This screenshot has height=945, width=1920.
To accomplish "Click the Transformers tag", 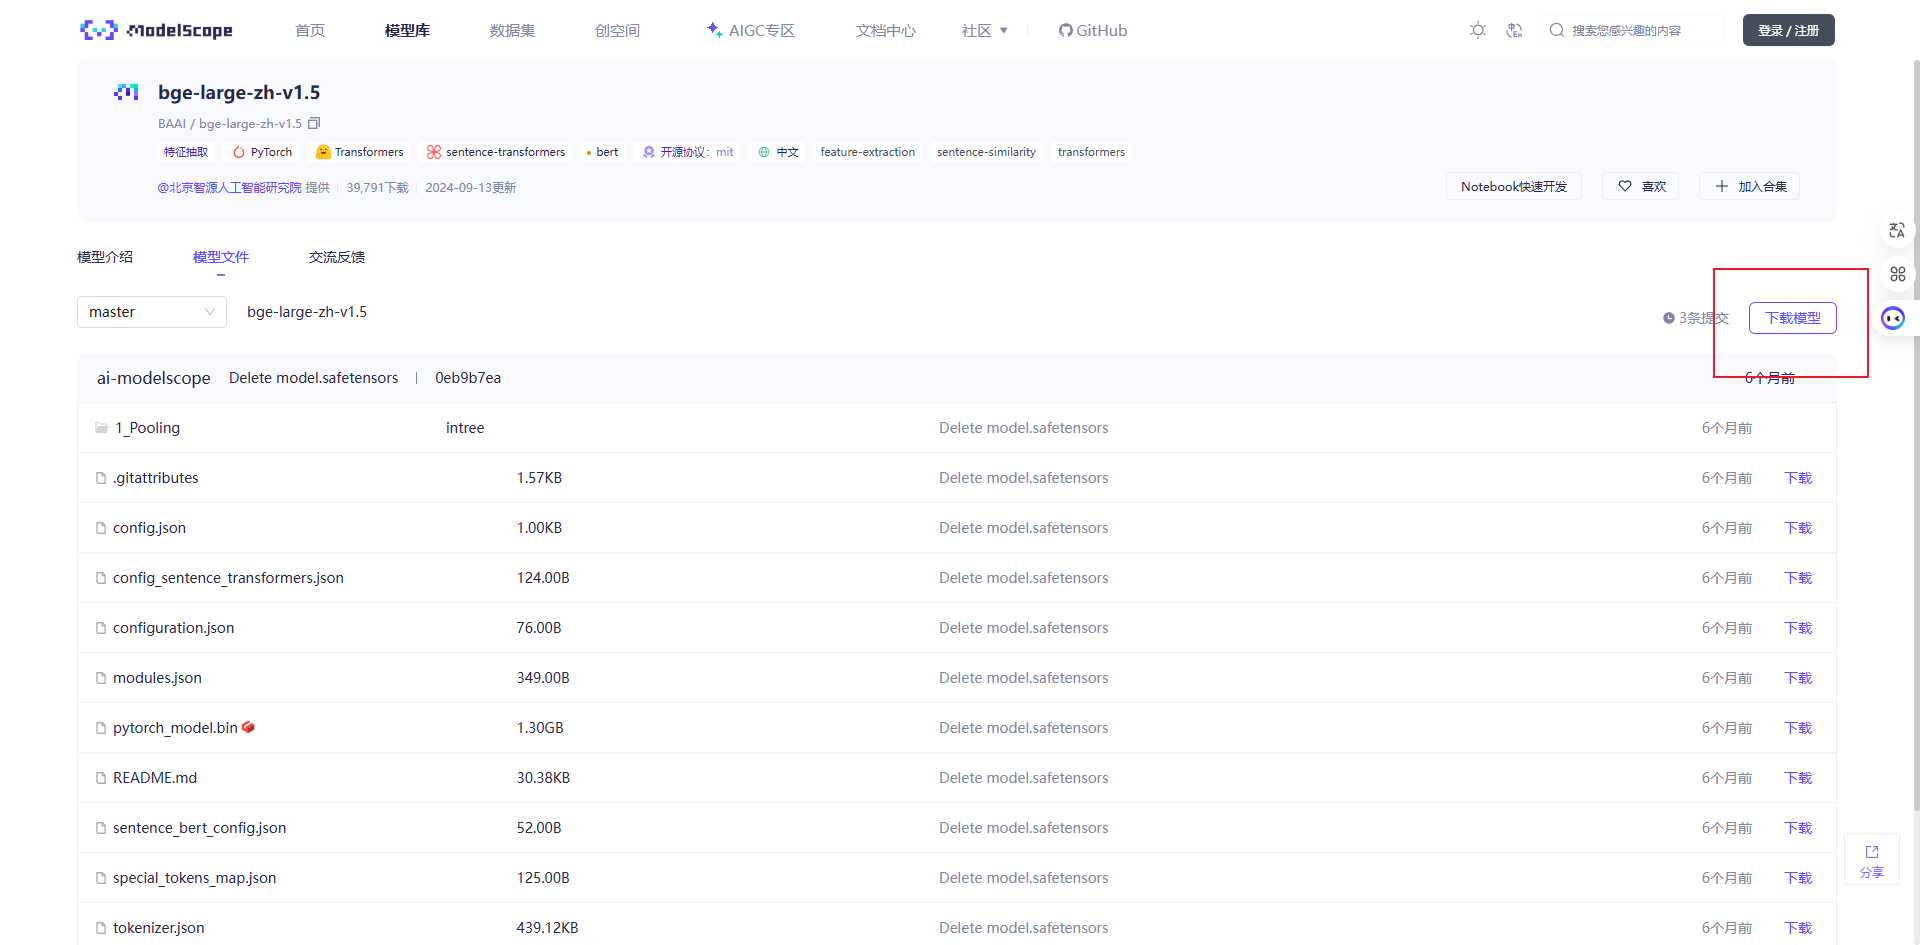I will tap(359, 152).
